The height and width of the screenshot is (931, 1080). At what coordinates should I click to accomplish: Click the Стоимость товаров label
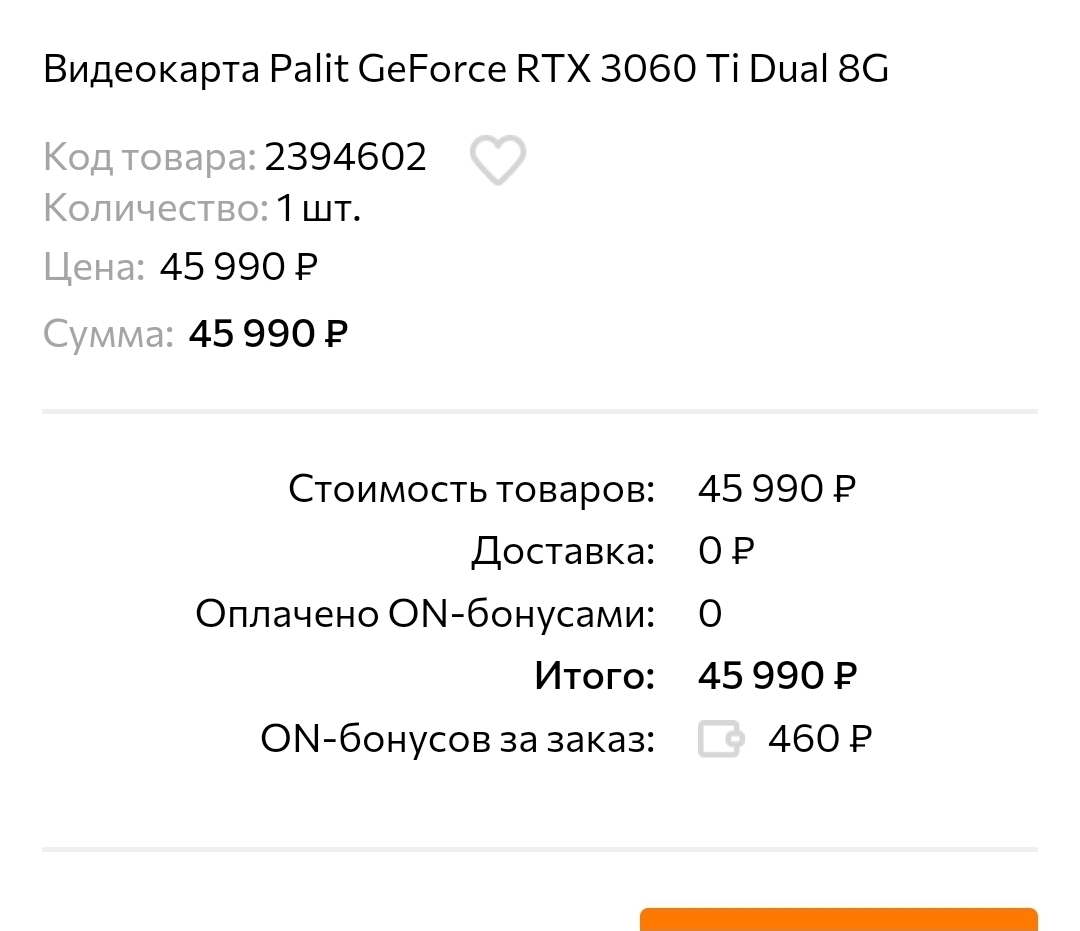tap(471, 489)
